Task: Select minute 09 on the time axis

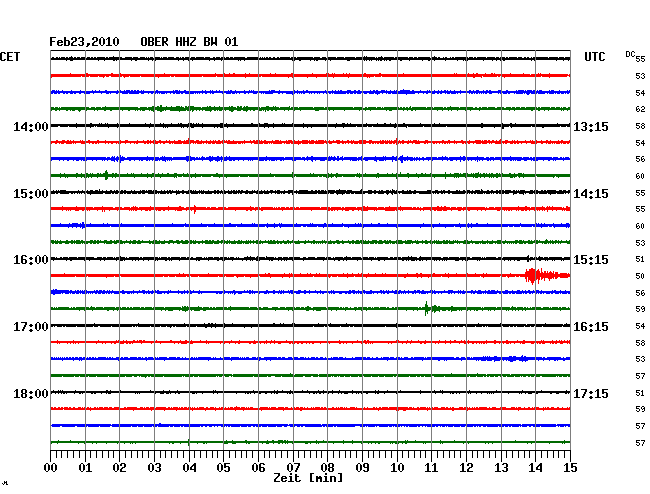Action: click(362, 467)
